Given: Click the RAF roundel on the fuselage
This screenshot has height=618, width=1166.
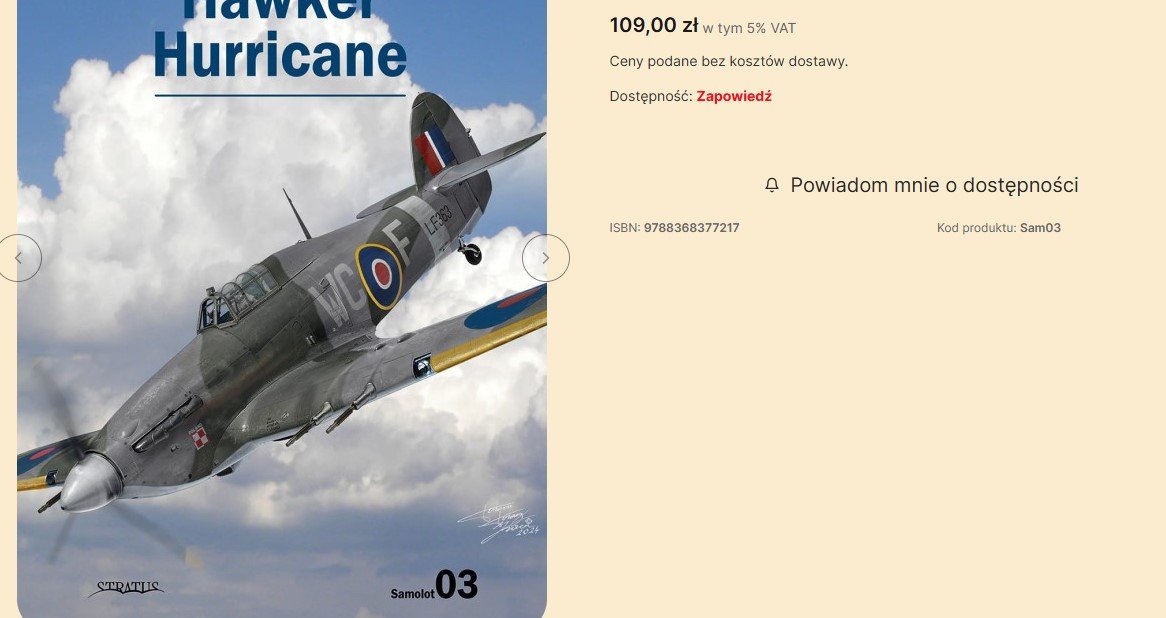Looking at the screenshot, I should coord(380,275).
